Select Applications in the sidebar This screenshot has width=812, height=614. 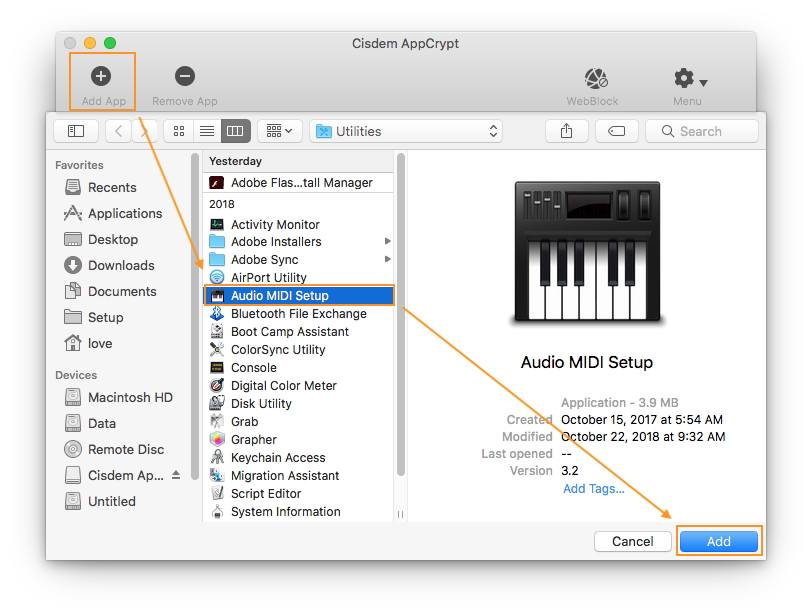[x=113, y=213]
